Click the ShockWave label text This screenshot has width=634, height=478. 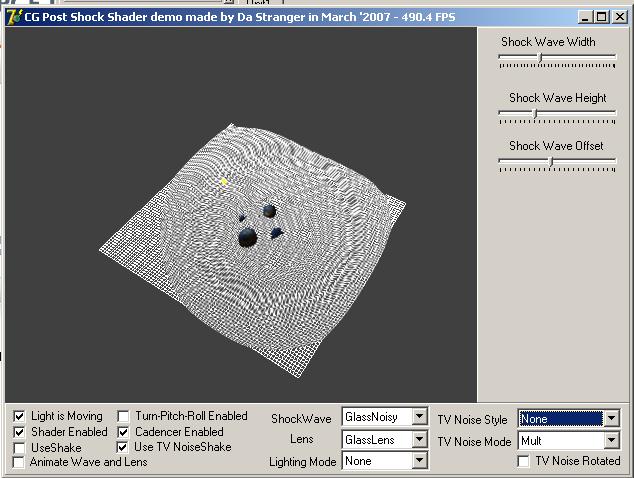[301, 419]
